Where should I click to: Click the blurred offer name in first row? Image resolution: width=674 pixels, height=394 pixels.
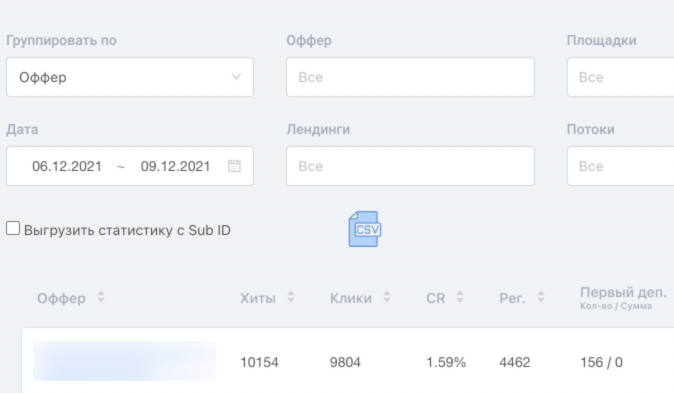[x=124, y=361]
